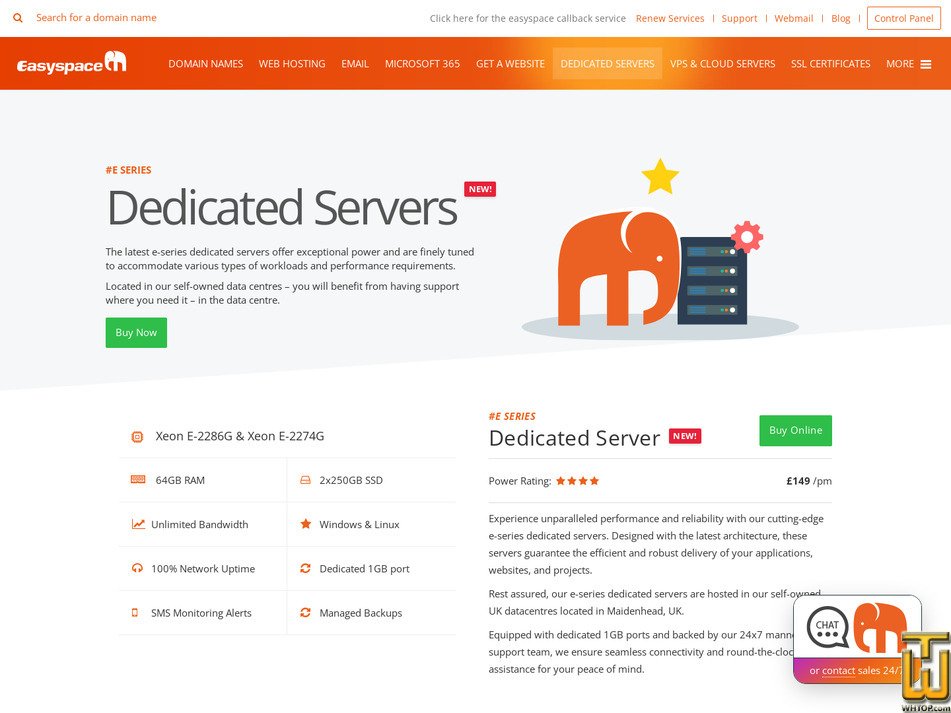Open SSL Certificates menu
951x713 pixels.
point(830,64)
